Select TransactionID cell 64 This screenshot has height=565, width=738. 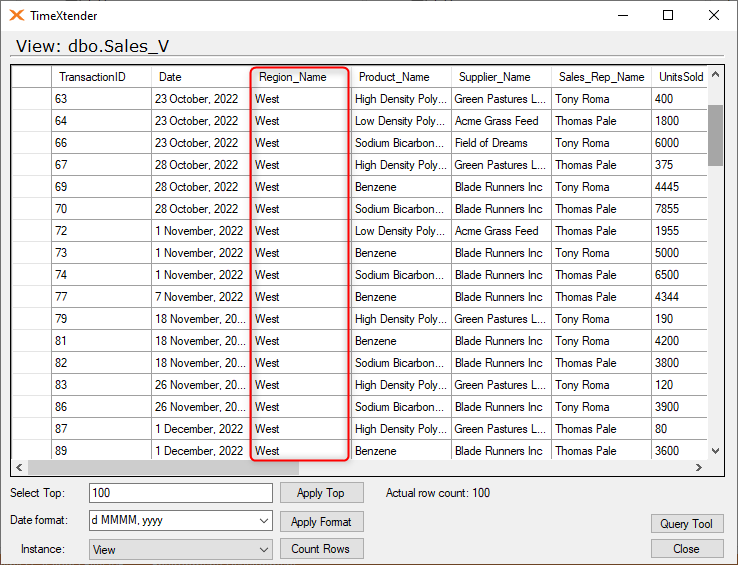(101, 121)
